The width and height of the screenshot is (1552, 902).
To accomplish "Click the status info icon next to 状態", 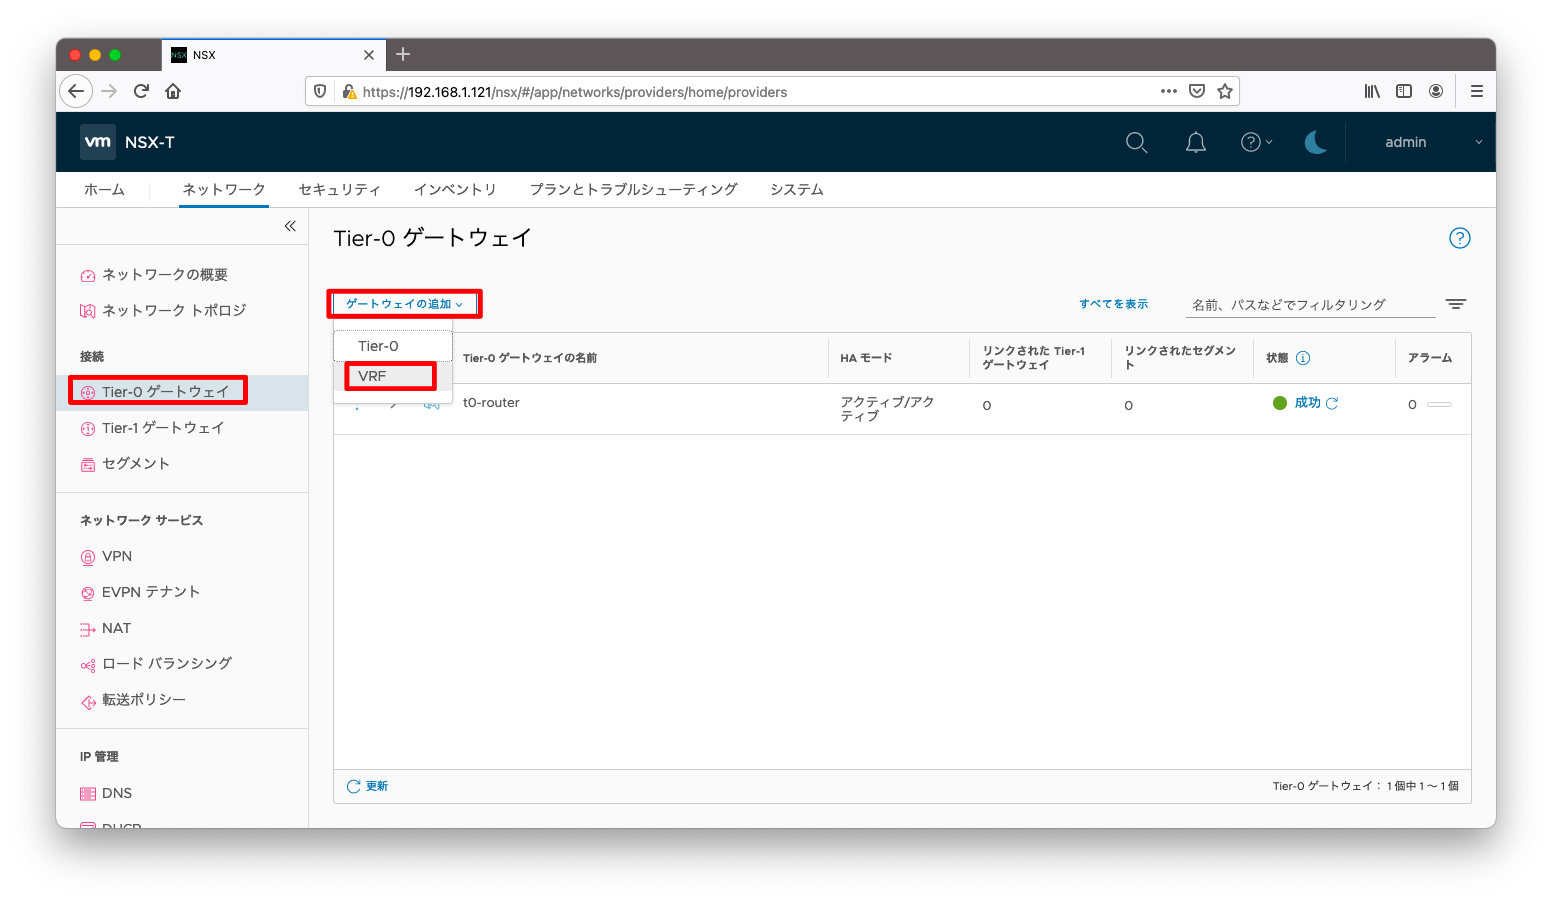I will [1303, 358].
